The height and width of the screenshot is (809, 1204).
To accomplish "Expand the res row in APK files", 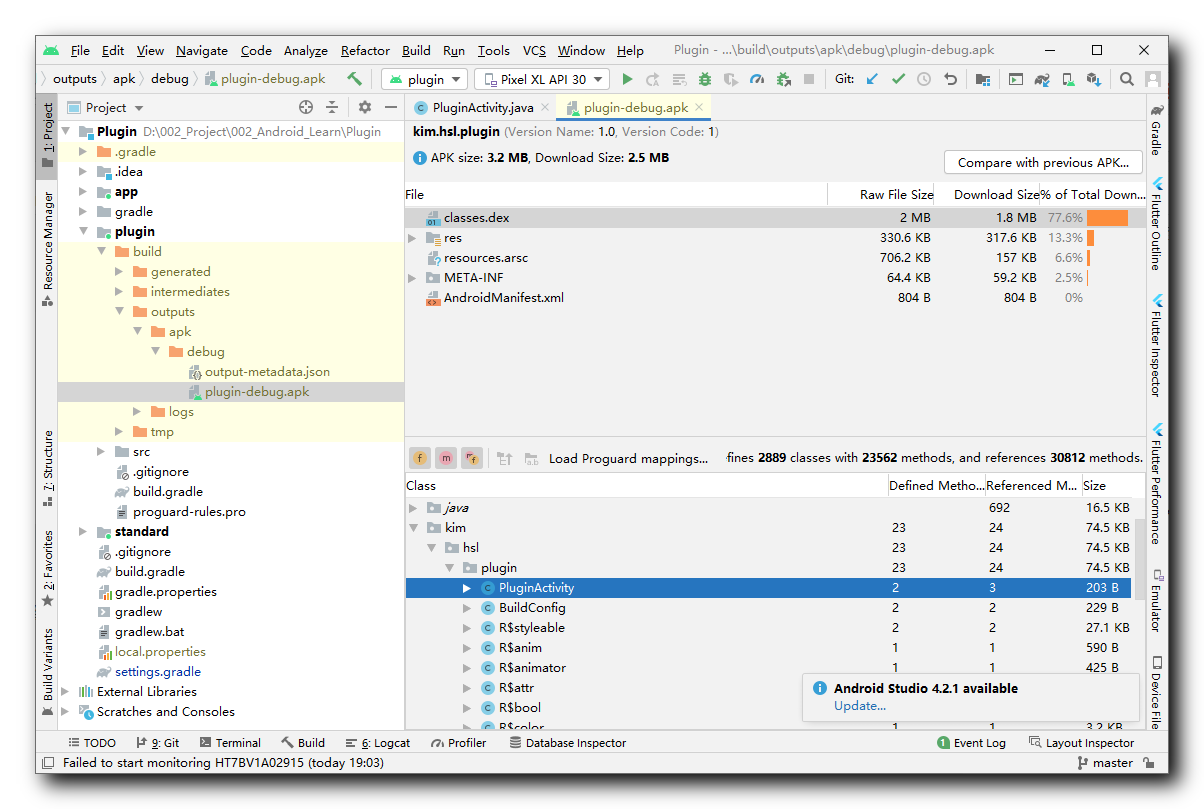I will click(x=412, y=238).
